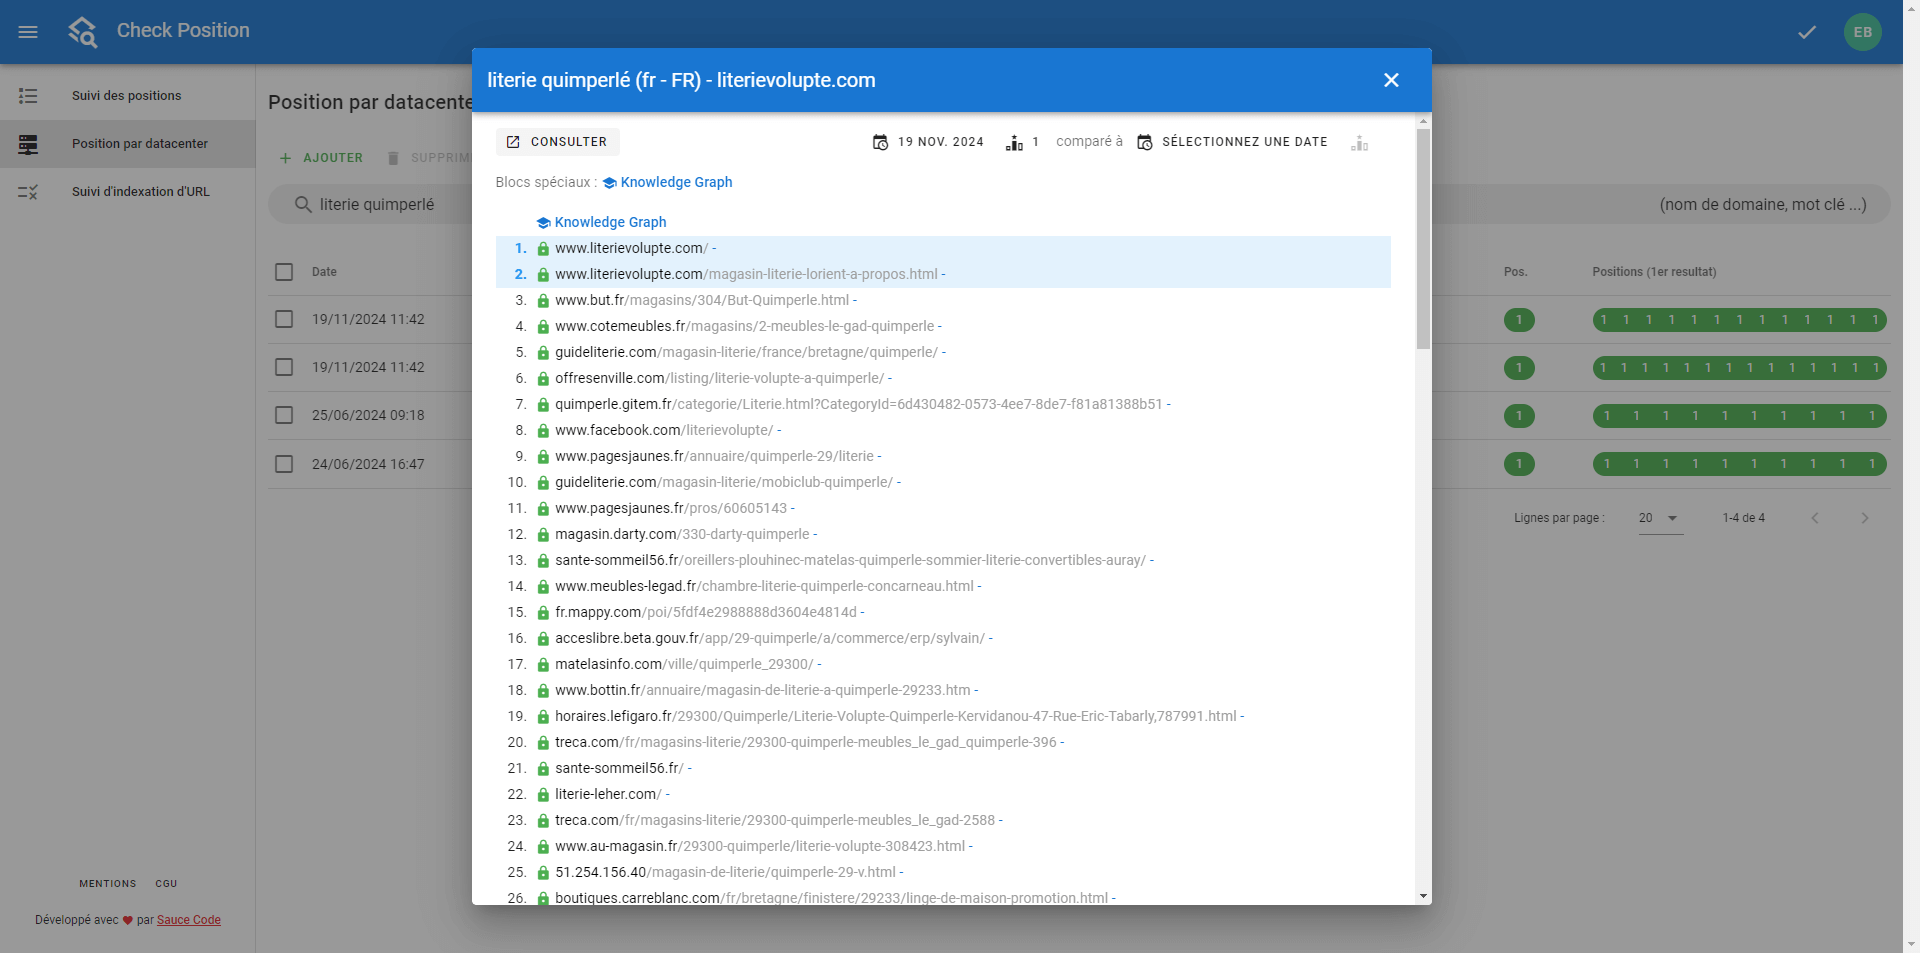Open literie-leher.com result at rank 22
Viewport: 1920px width, 953px height.
tap(608, 794)
